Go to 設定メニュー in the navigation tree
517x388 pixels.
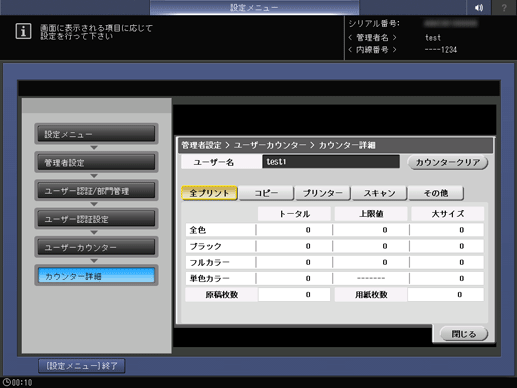pyautogui.click(x=96, y=134)
